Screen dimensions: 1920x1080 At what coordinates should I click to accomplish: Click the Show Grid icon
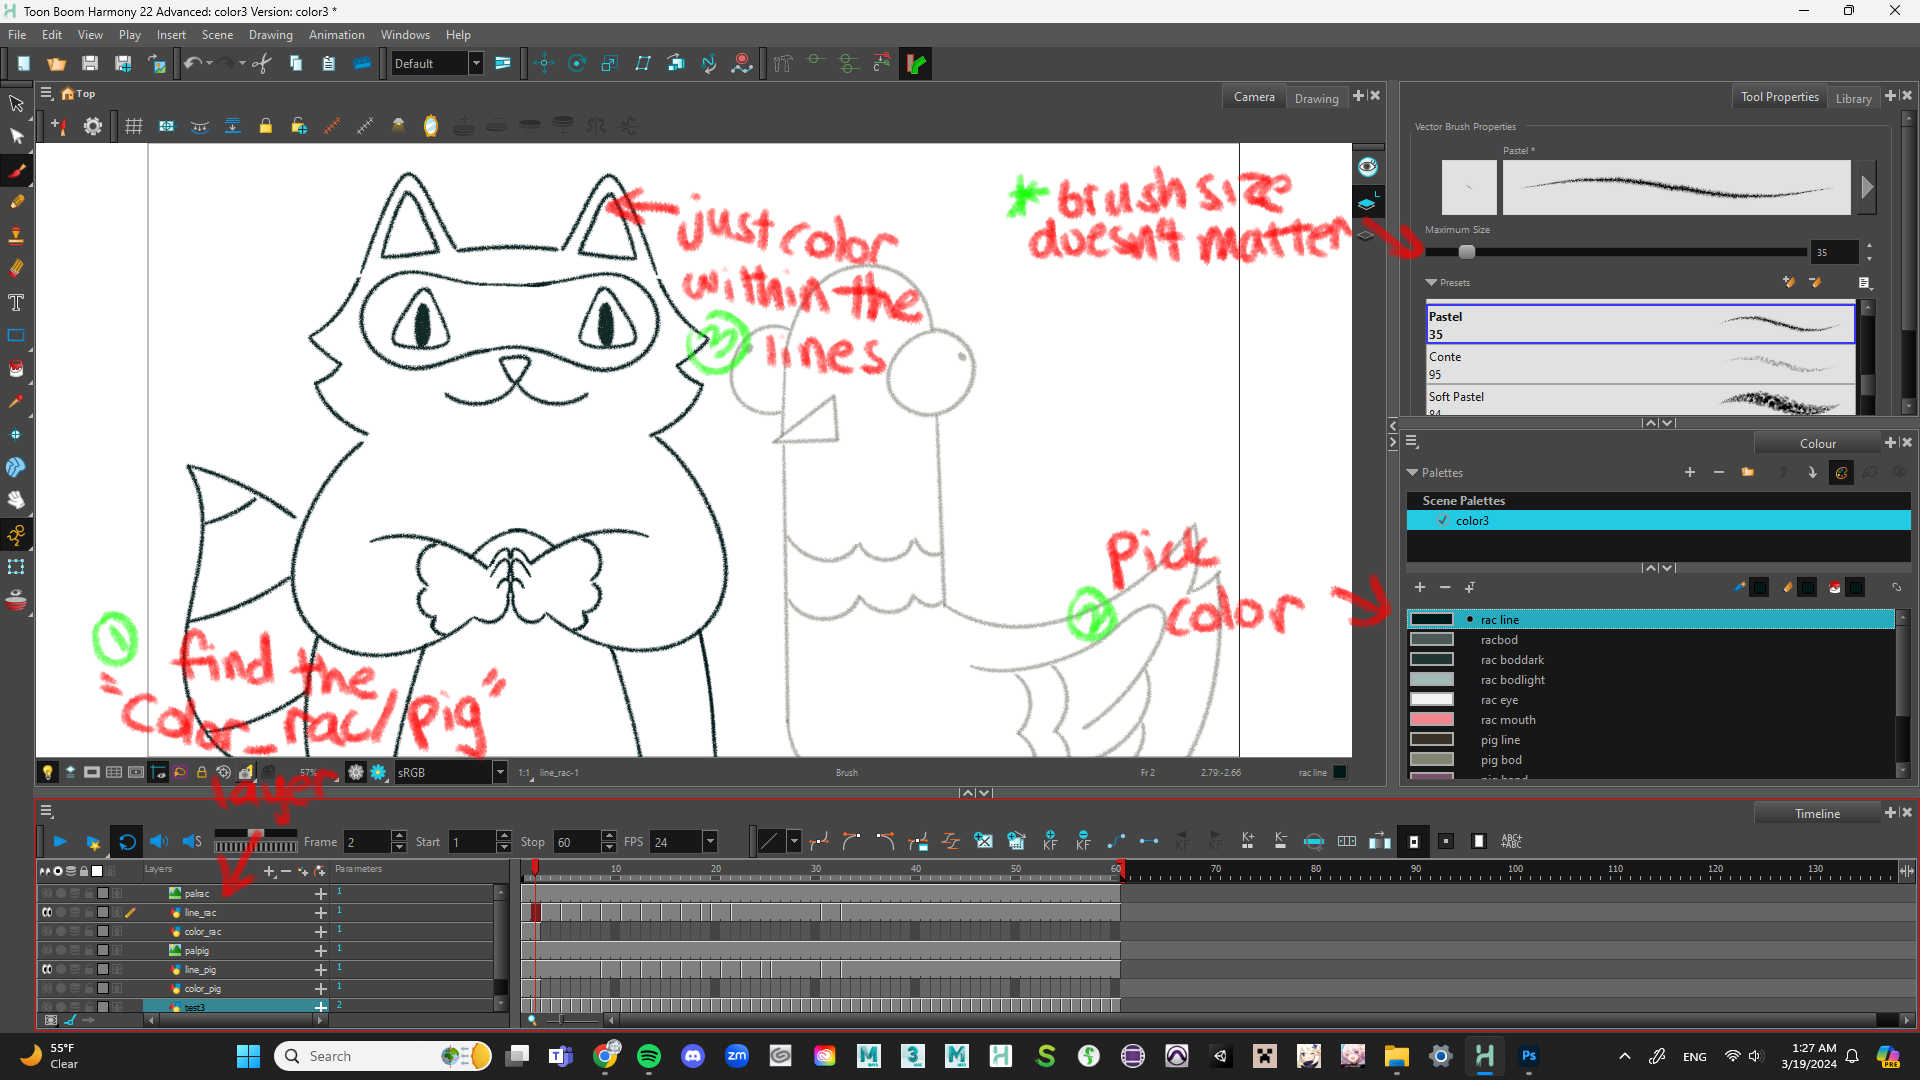point(133,126)
